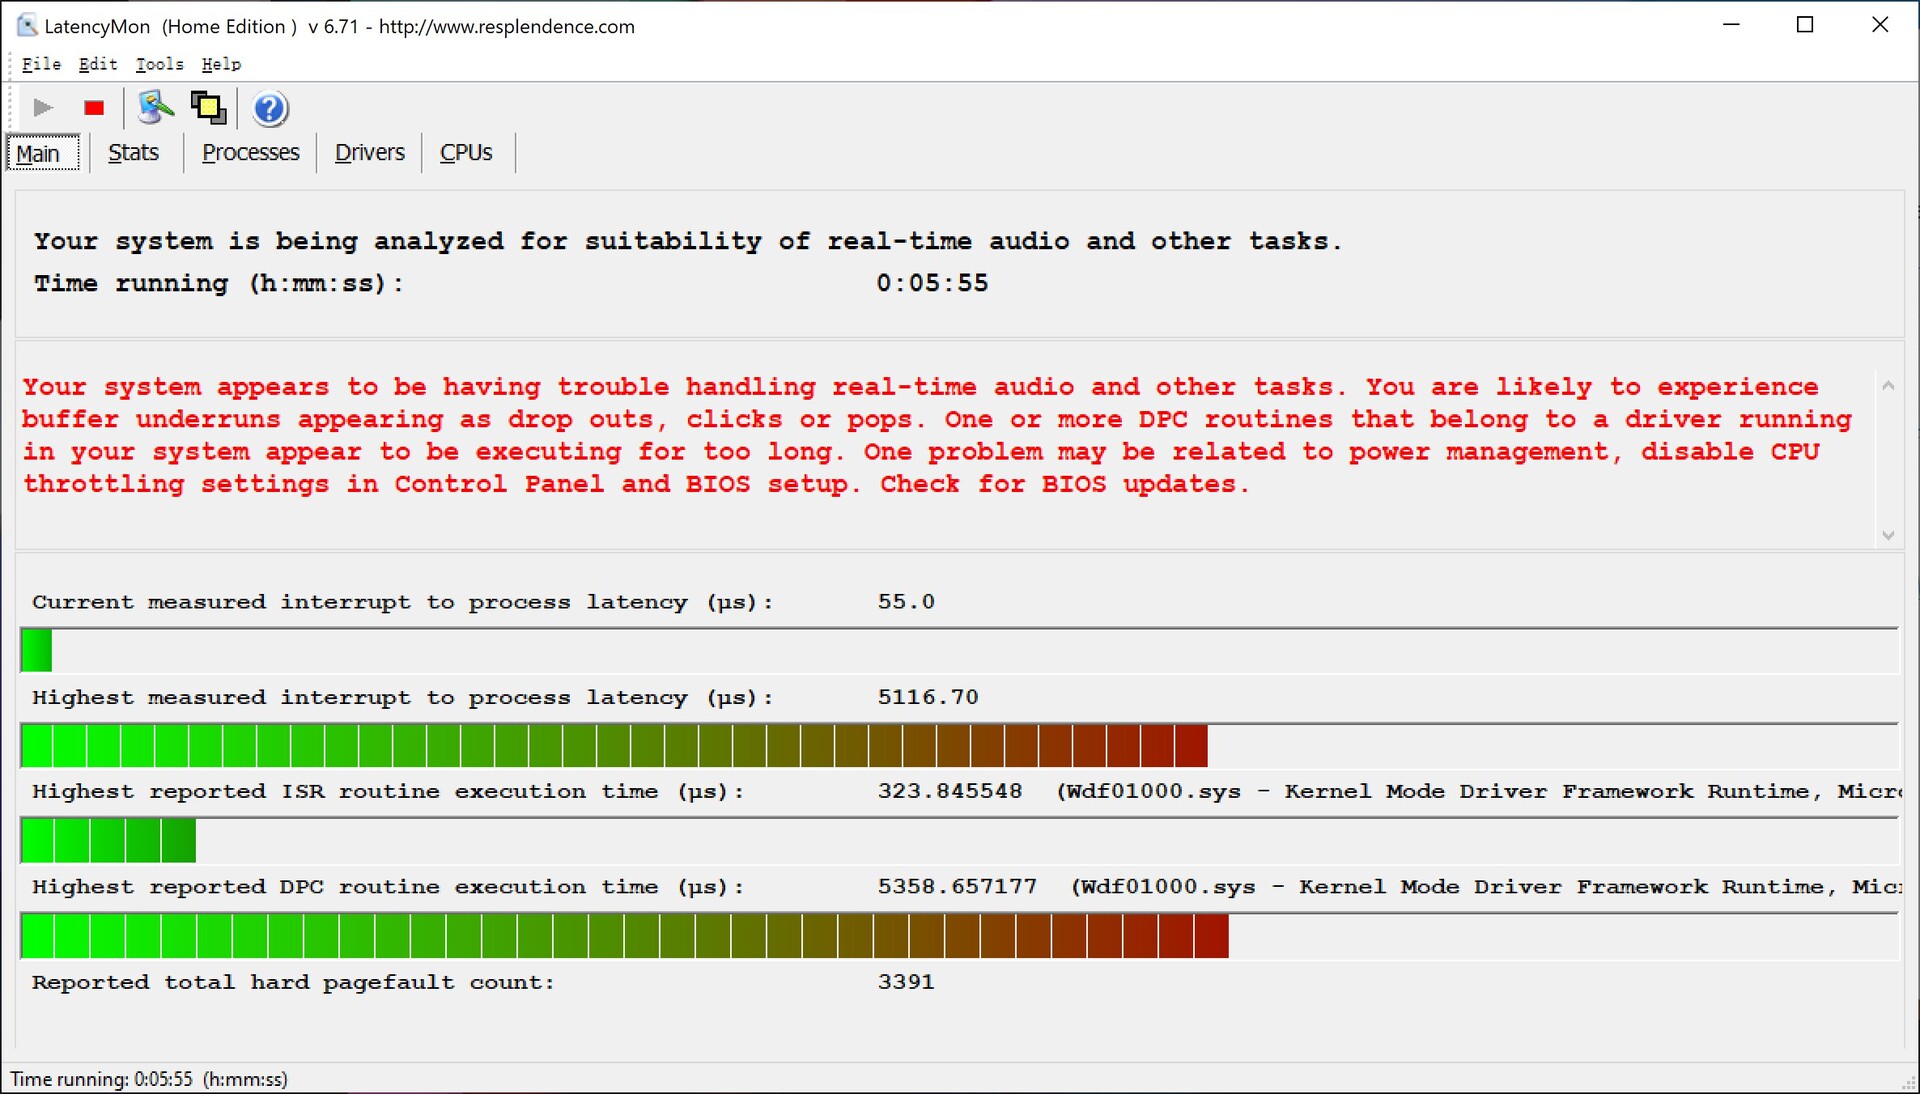Open the options icon with green pencil
Viewport: 1920px width, 1094px height.
[155, 108]
